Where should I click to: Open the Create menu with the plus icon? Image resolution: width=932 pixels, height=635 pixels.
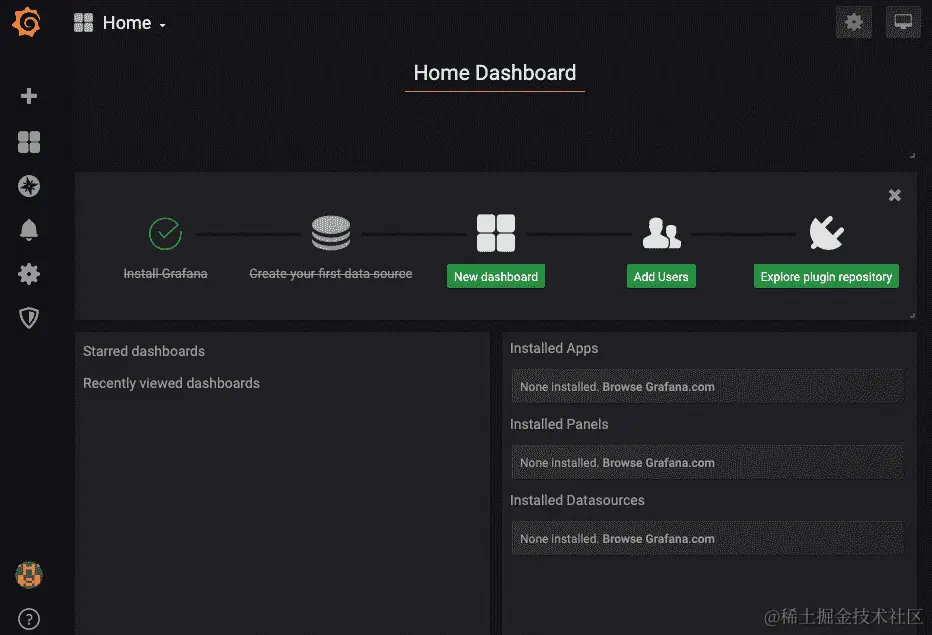tap(28, 96)
